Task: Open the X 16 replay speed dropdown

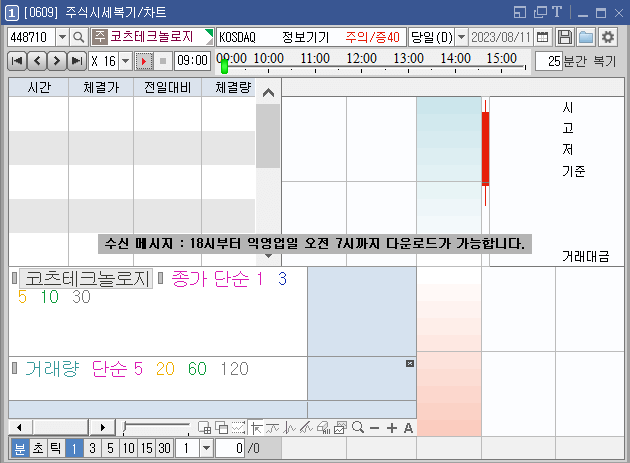Action: coord(126,61)
